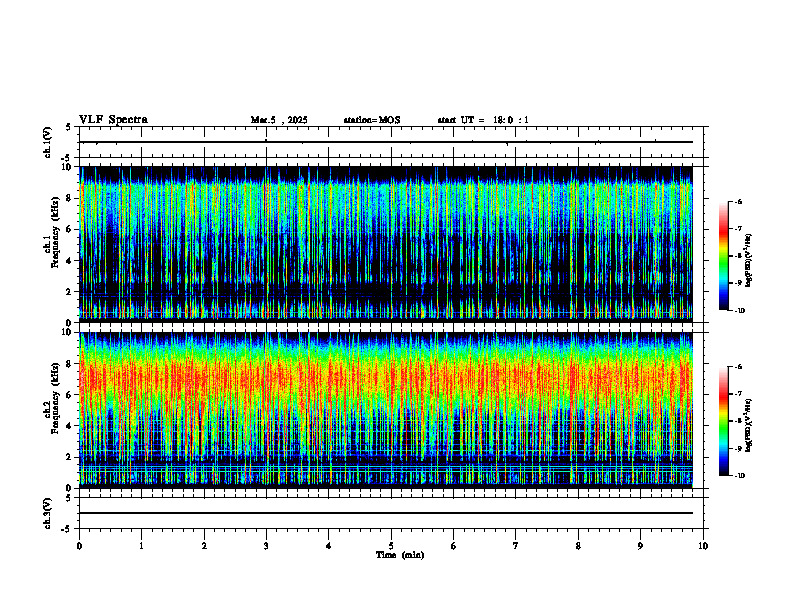
Task: Click the "VLF Spectra" title text
Action: coord(113,120)
